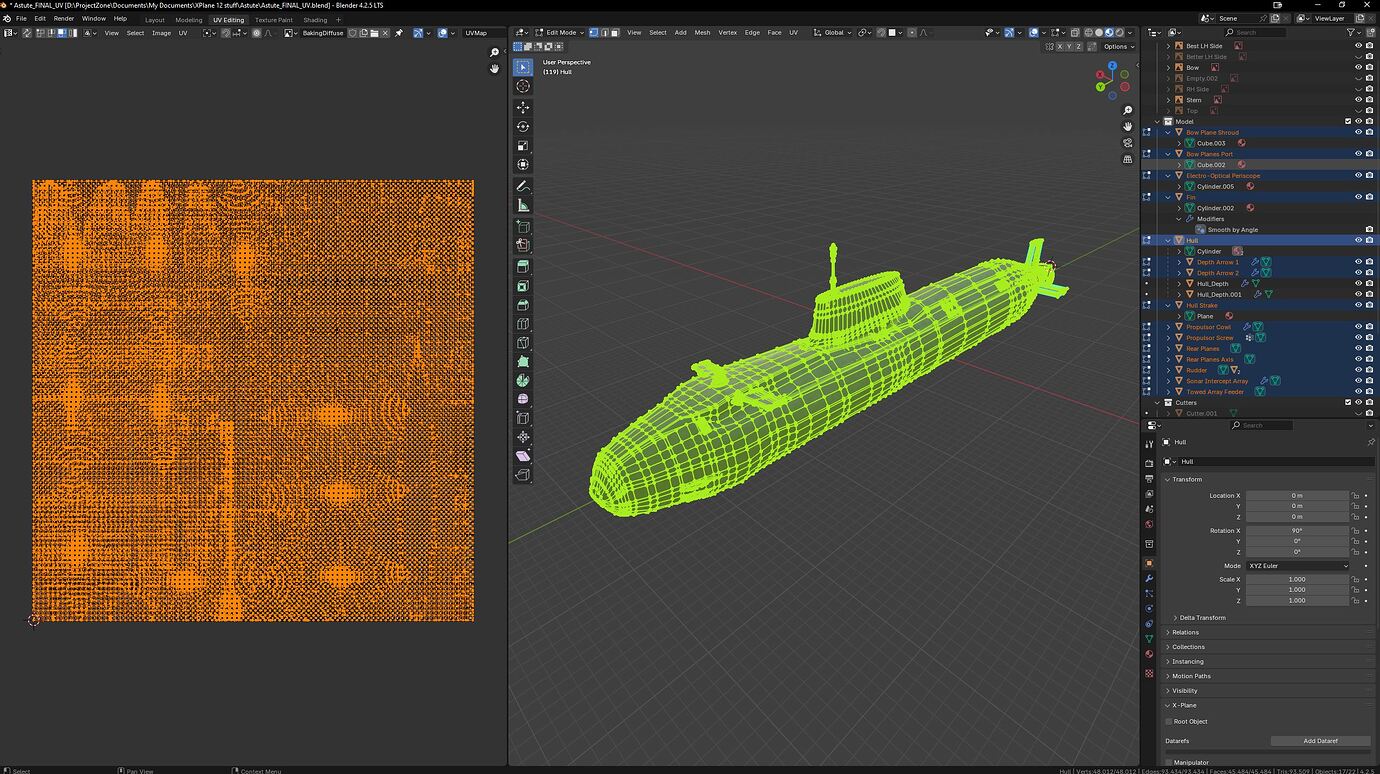Pin the BakingDiffuse image in UV editor
This screenshot has height=774, width=1380.
[x=398, y=33]
